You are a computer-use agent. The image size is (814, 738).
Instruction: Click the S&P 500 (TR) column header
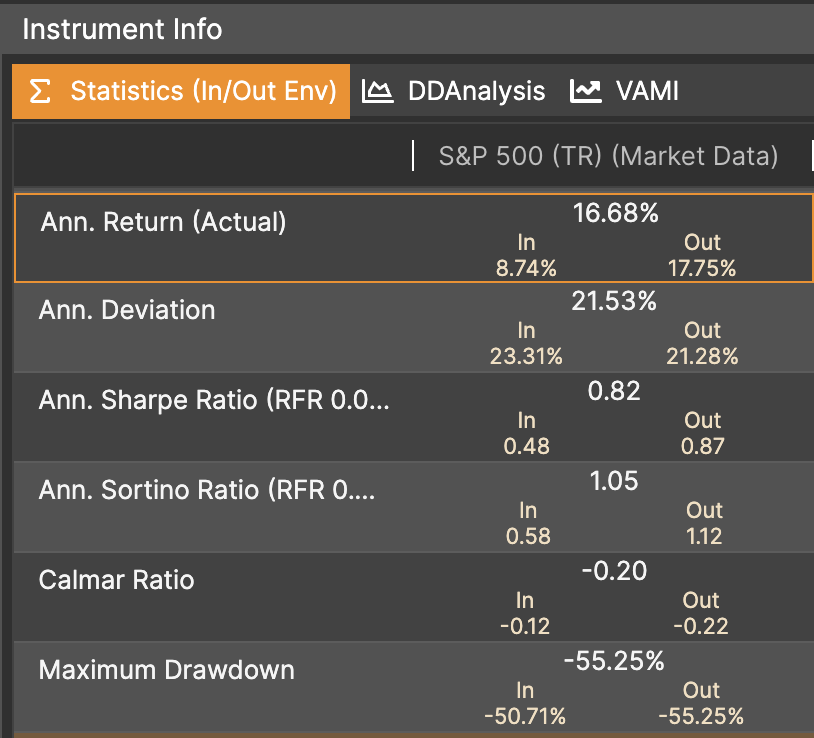608,156
